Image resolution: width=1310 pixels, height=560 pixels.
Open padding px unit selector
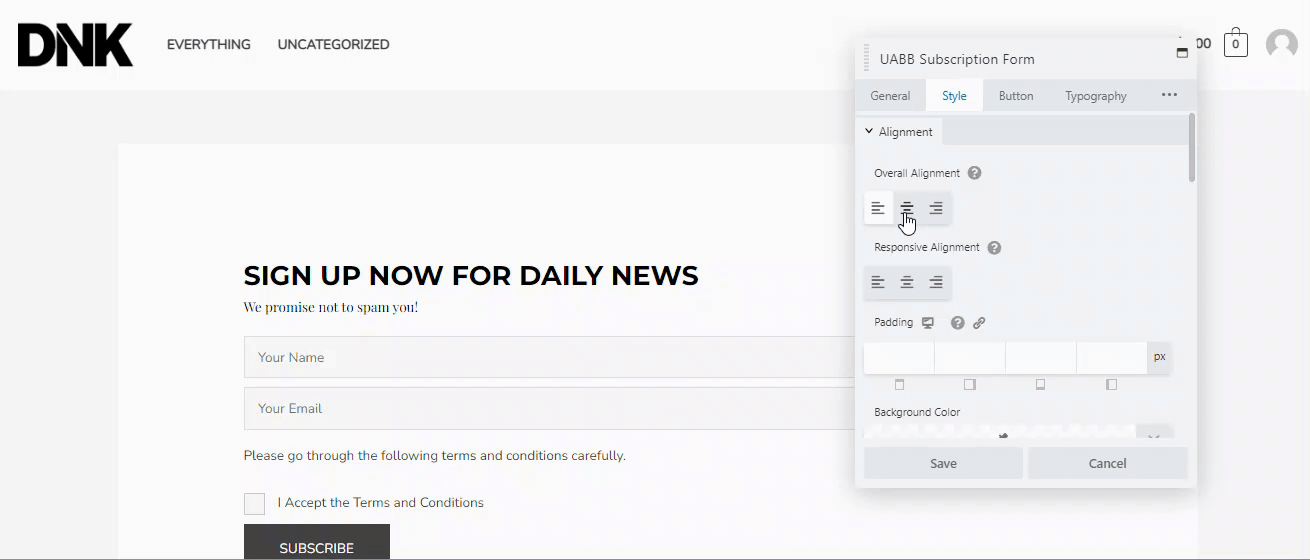click(1159, 357)
